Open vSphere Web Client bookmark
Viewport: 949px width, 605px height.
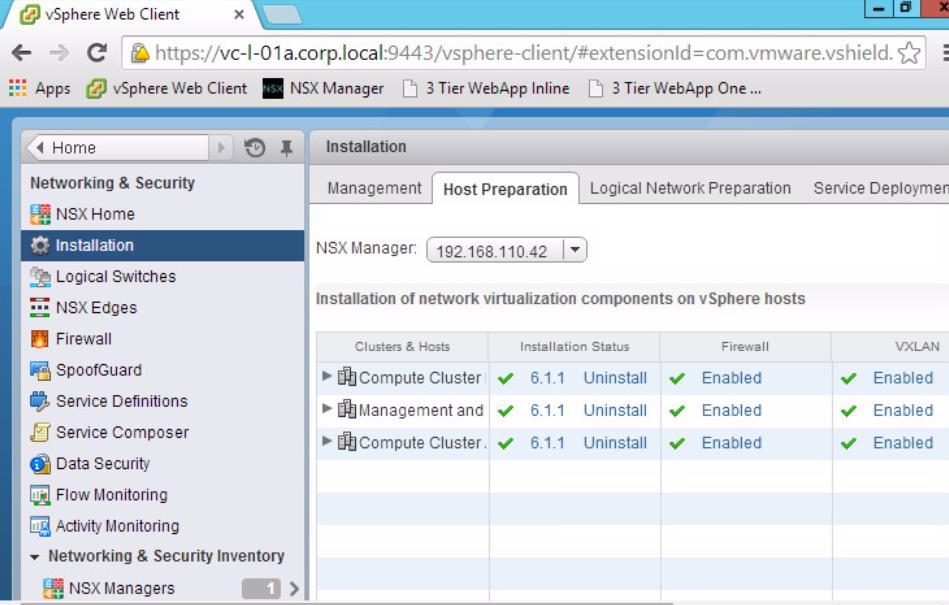click(x=166, y=88)
